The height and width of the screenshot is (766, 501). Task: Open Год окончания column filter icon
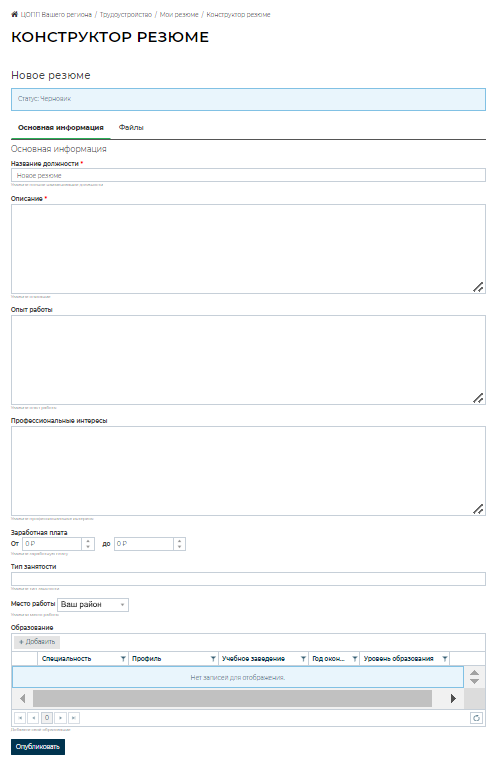click(355, 659)
